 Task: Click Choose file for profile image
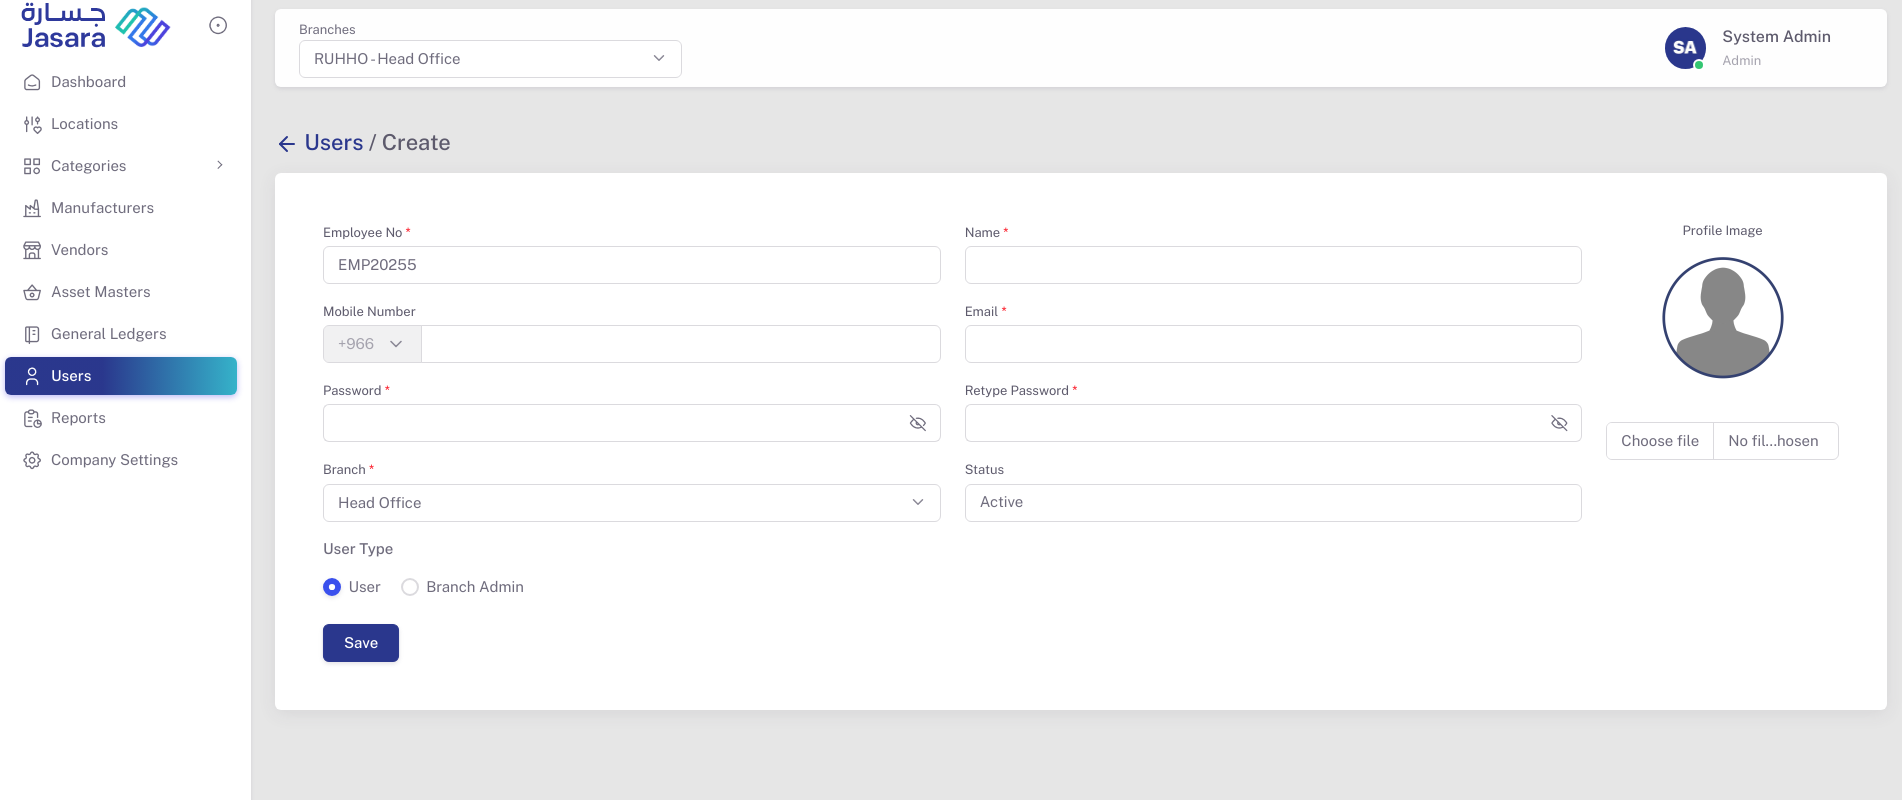click(1659, 441)
